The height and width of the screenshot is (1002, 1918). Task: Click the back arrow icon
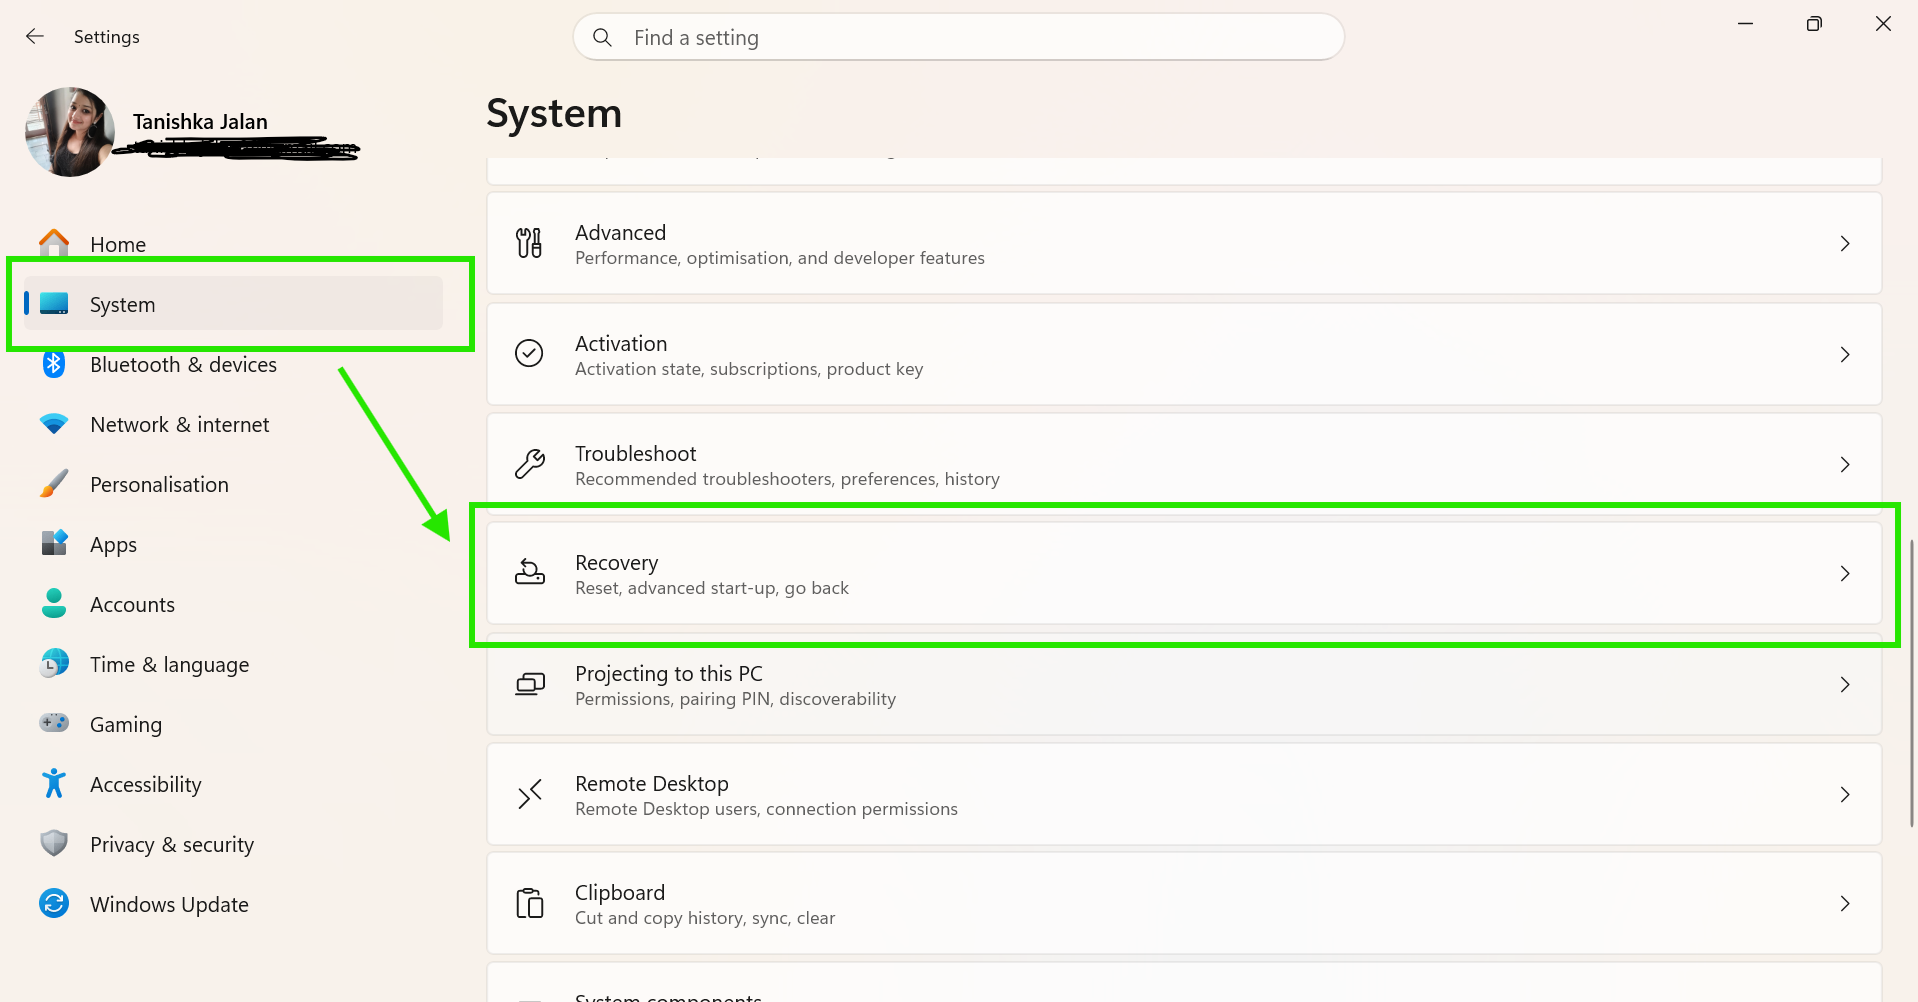(x=35, y=37)
